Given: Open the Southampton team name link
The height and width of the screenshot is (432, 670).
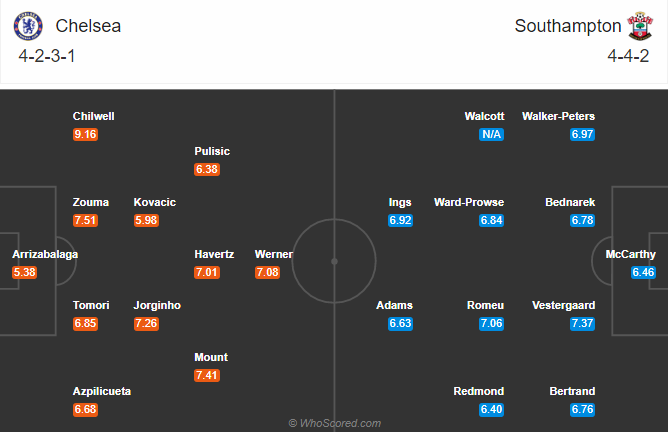Looking at the screenshot, I should click(x=568, y=26).
